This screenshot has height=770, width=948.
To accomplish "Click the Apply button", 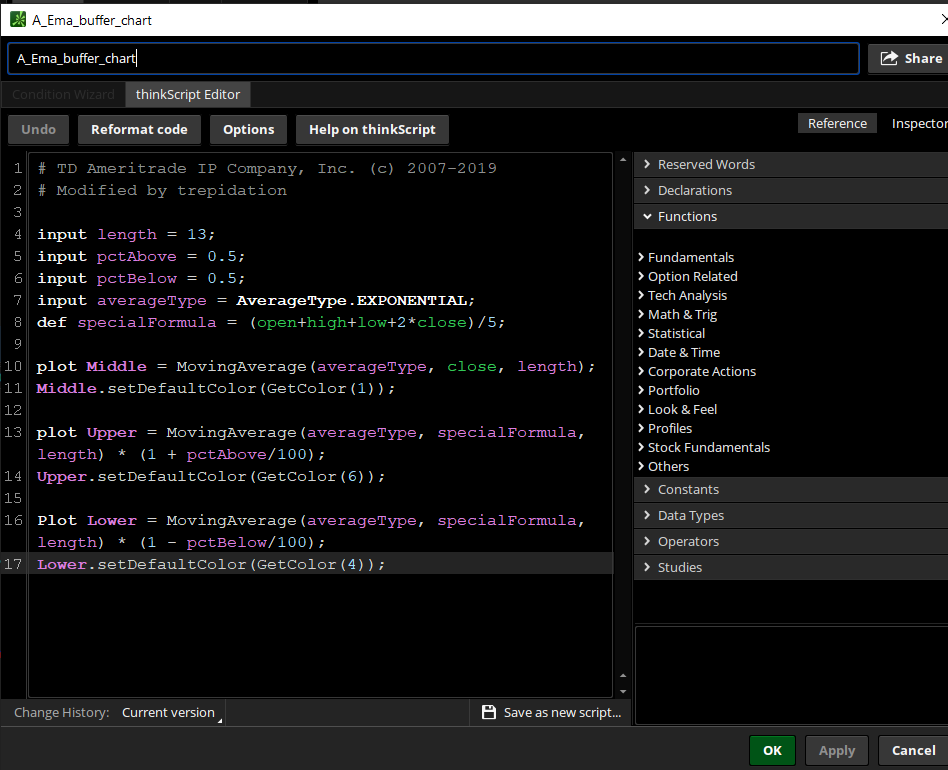I will (x=837, y=751).
